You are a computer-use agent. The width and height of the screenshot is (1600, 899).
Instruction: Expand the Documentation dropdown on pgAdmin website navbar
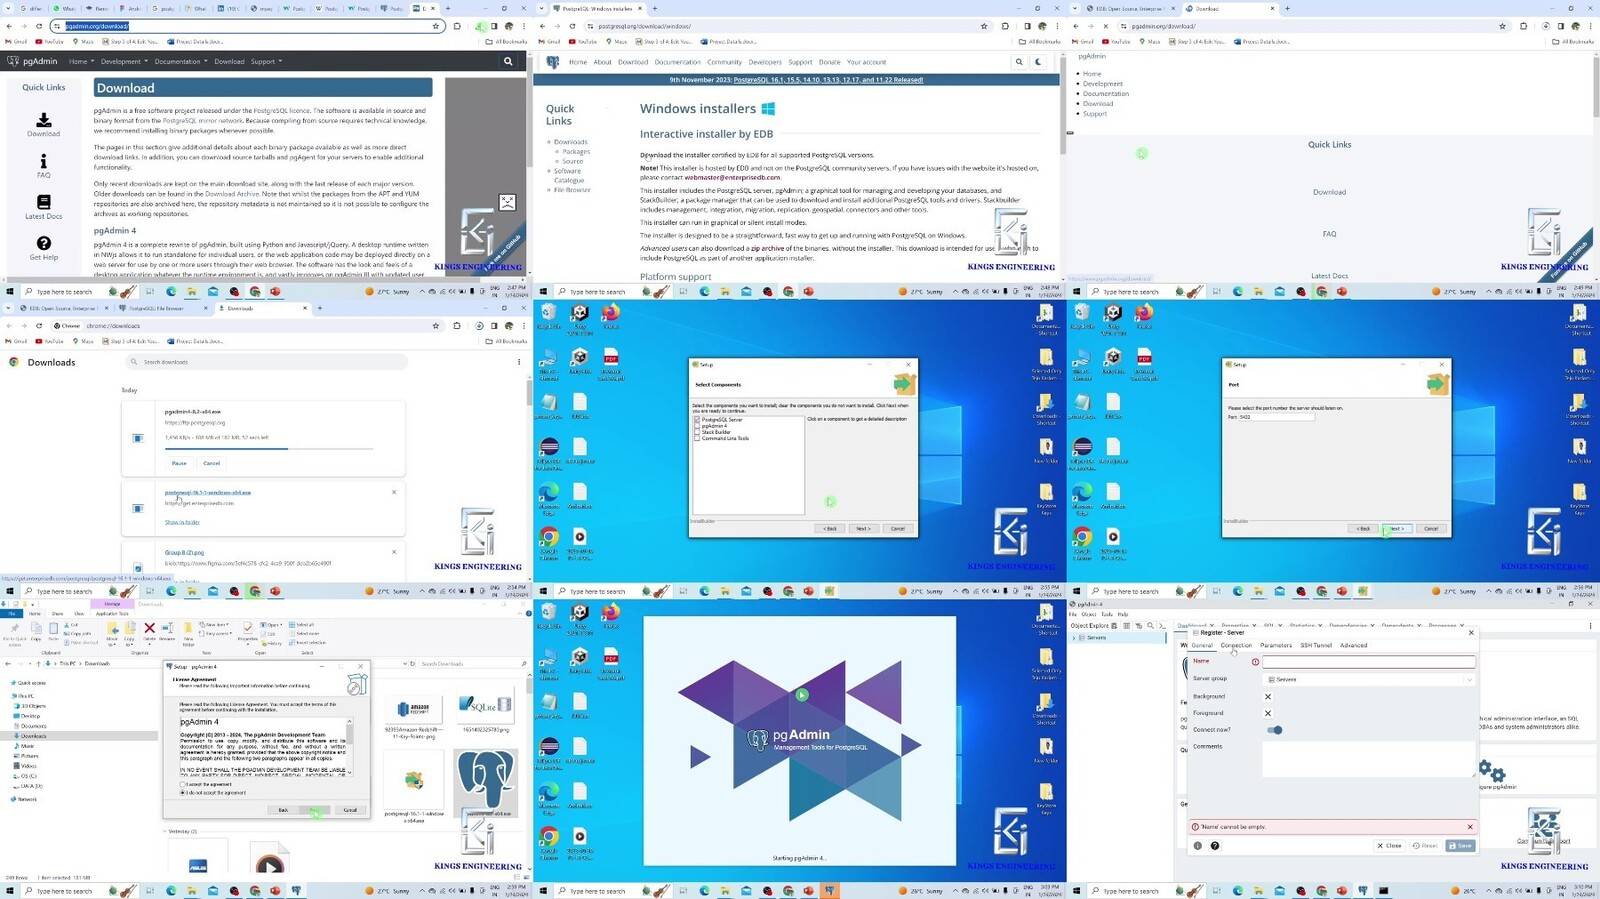coord(181,62)
